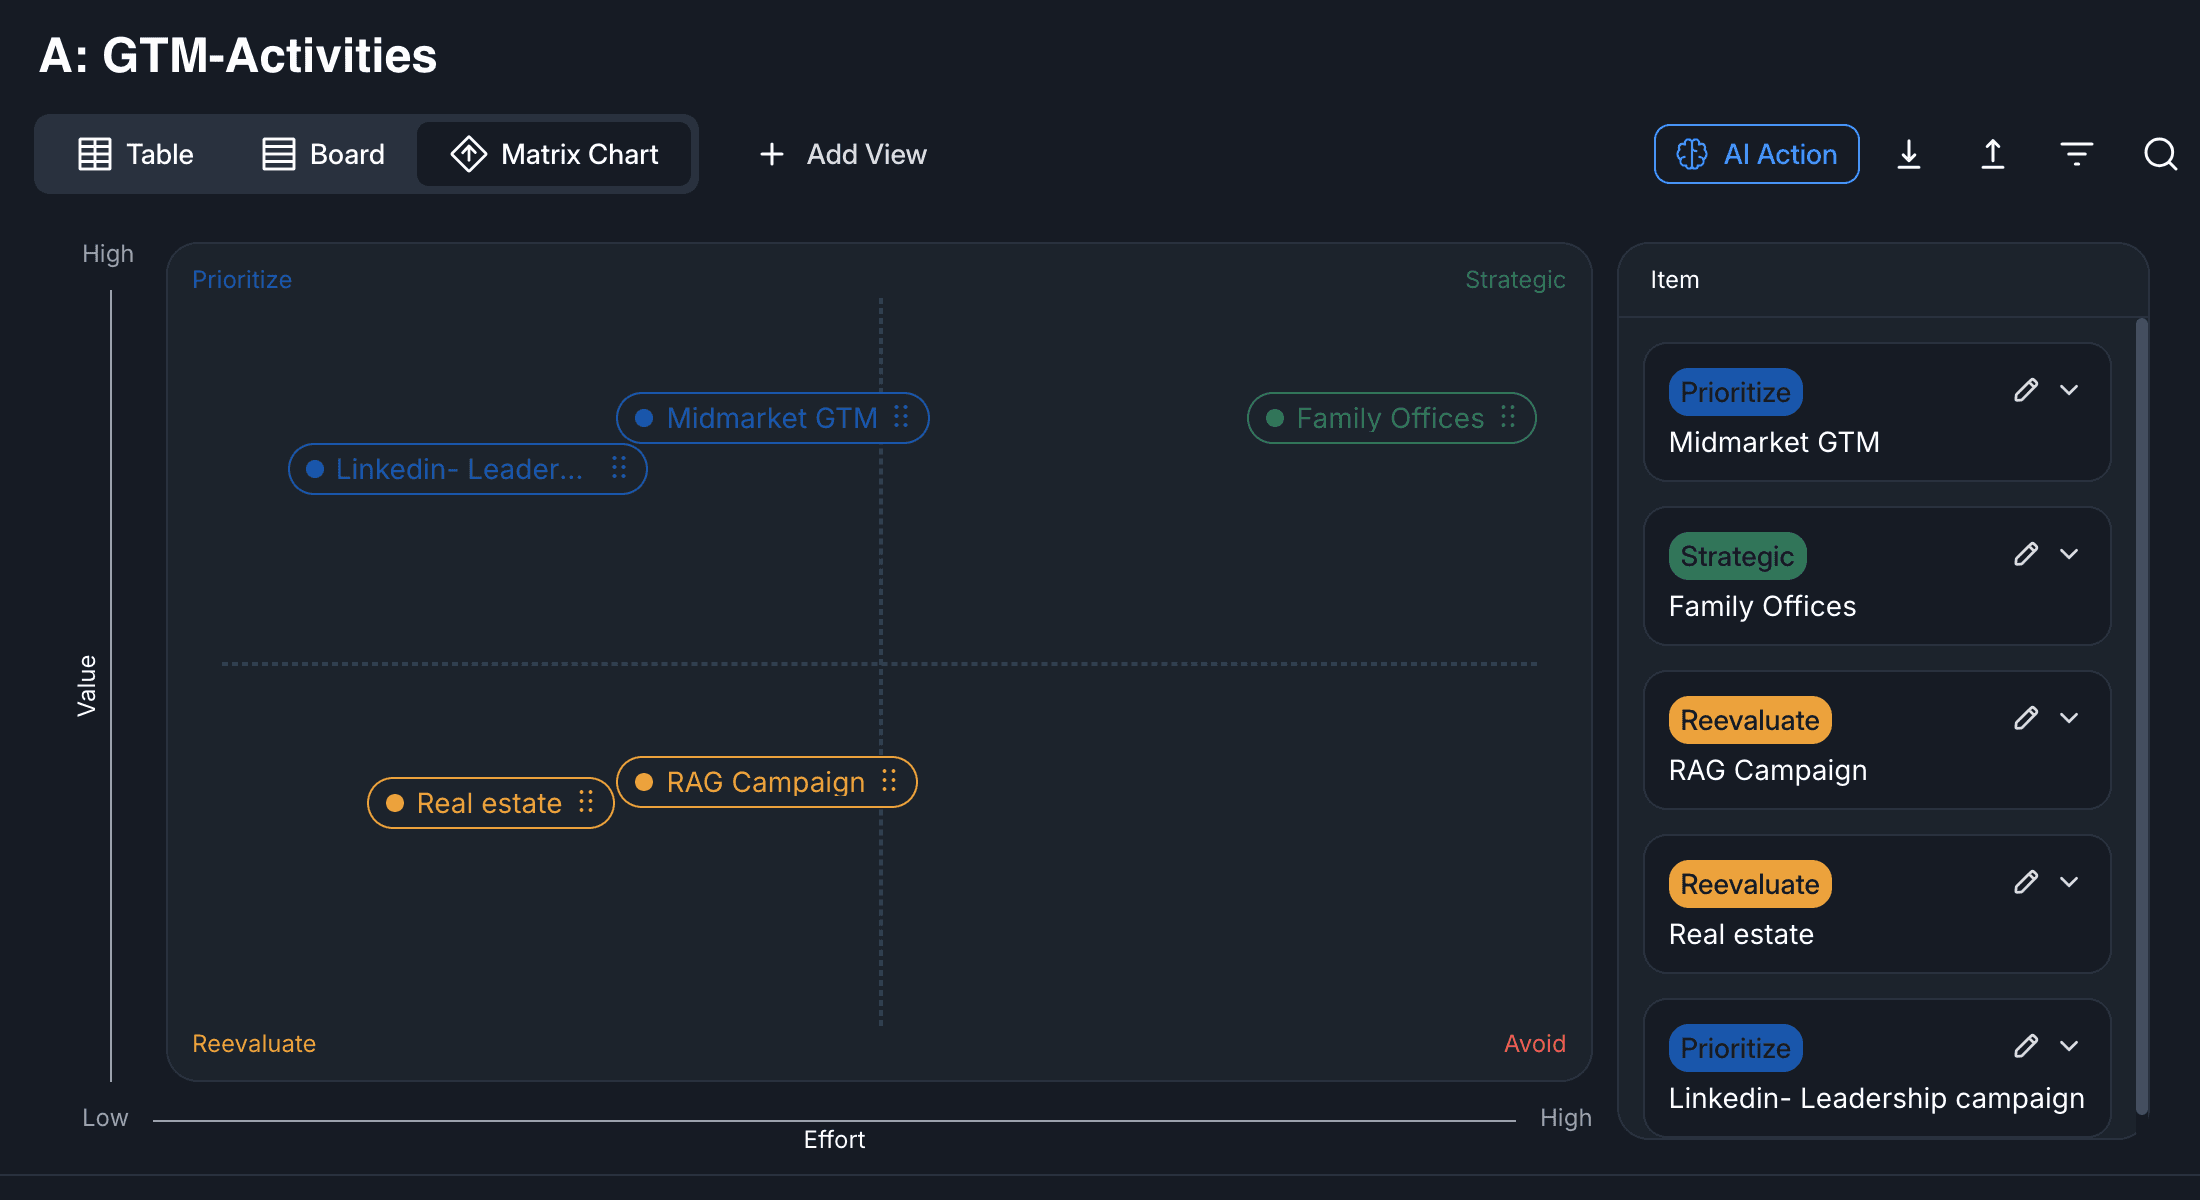
Task: Expand the Midmarket GTM card chevron
Action: click(x=2069, y=390)
